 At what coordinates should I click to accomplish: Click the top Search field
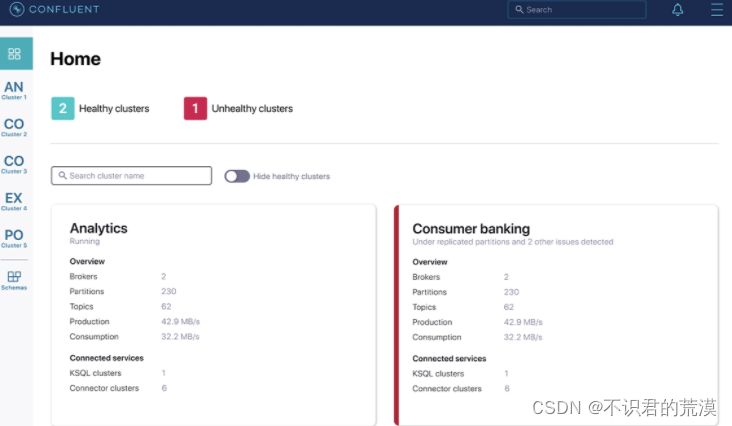(x=577, y=9)
